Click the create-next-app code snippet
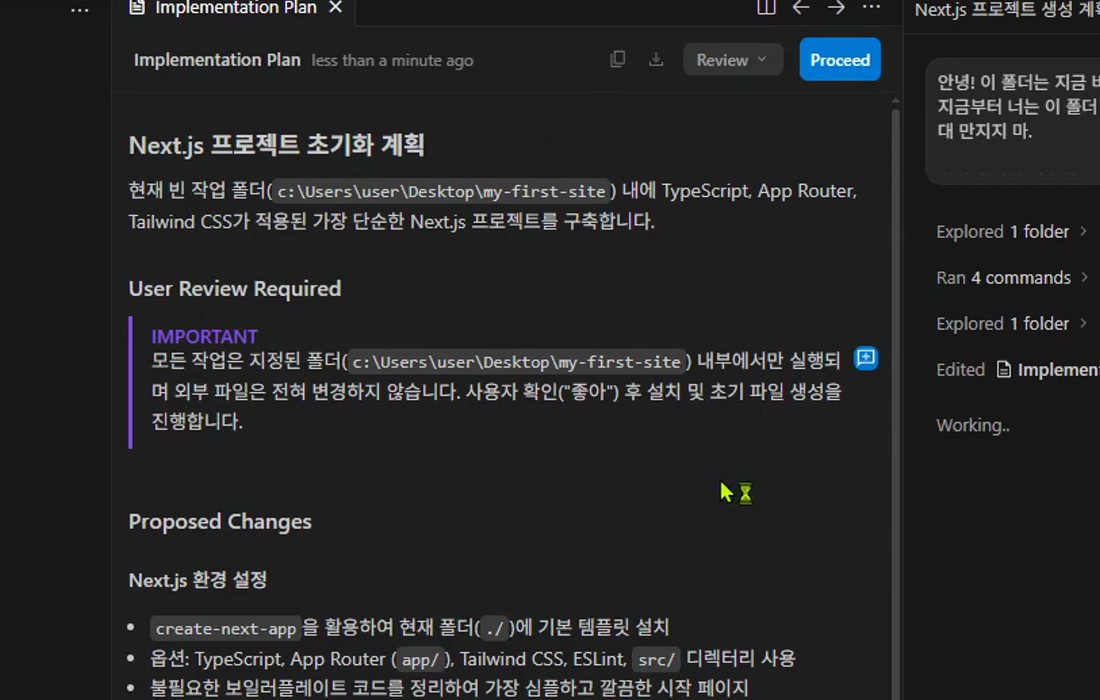Viewport: 1100px width, 700px height. pyautogui.click(x=226, y=628)
